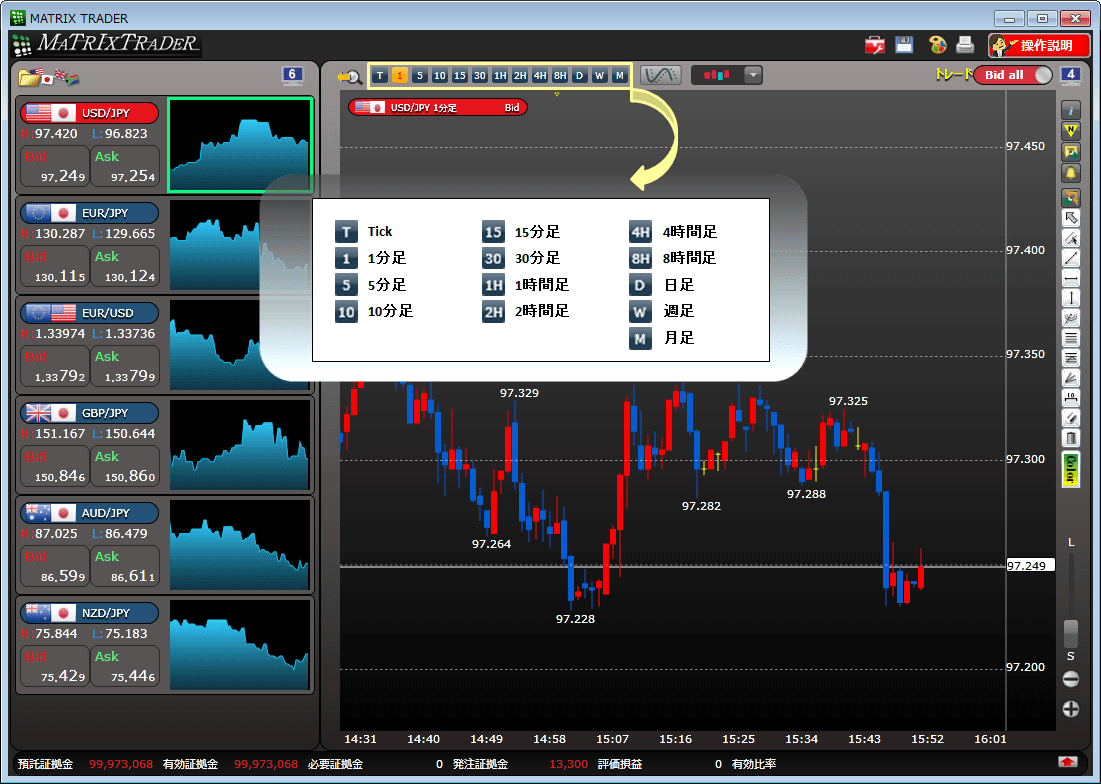Click the bell alert icon
The width and height of the screenshot is (1101, 784).
pyautogui.click(x=1071, y=173)
